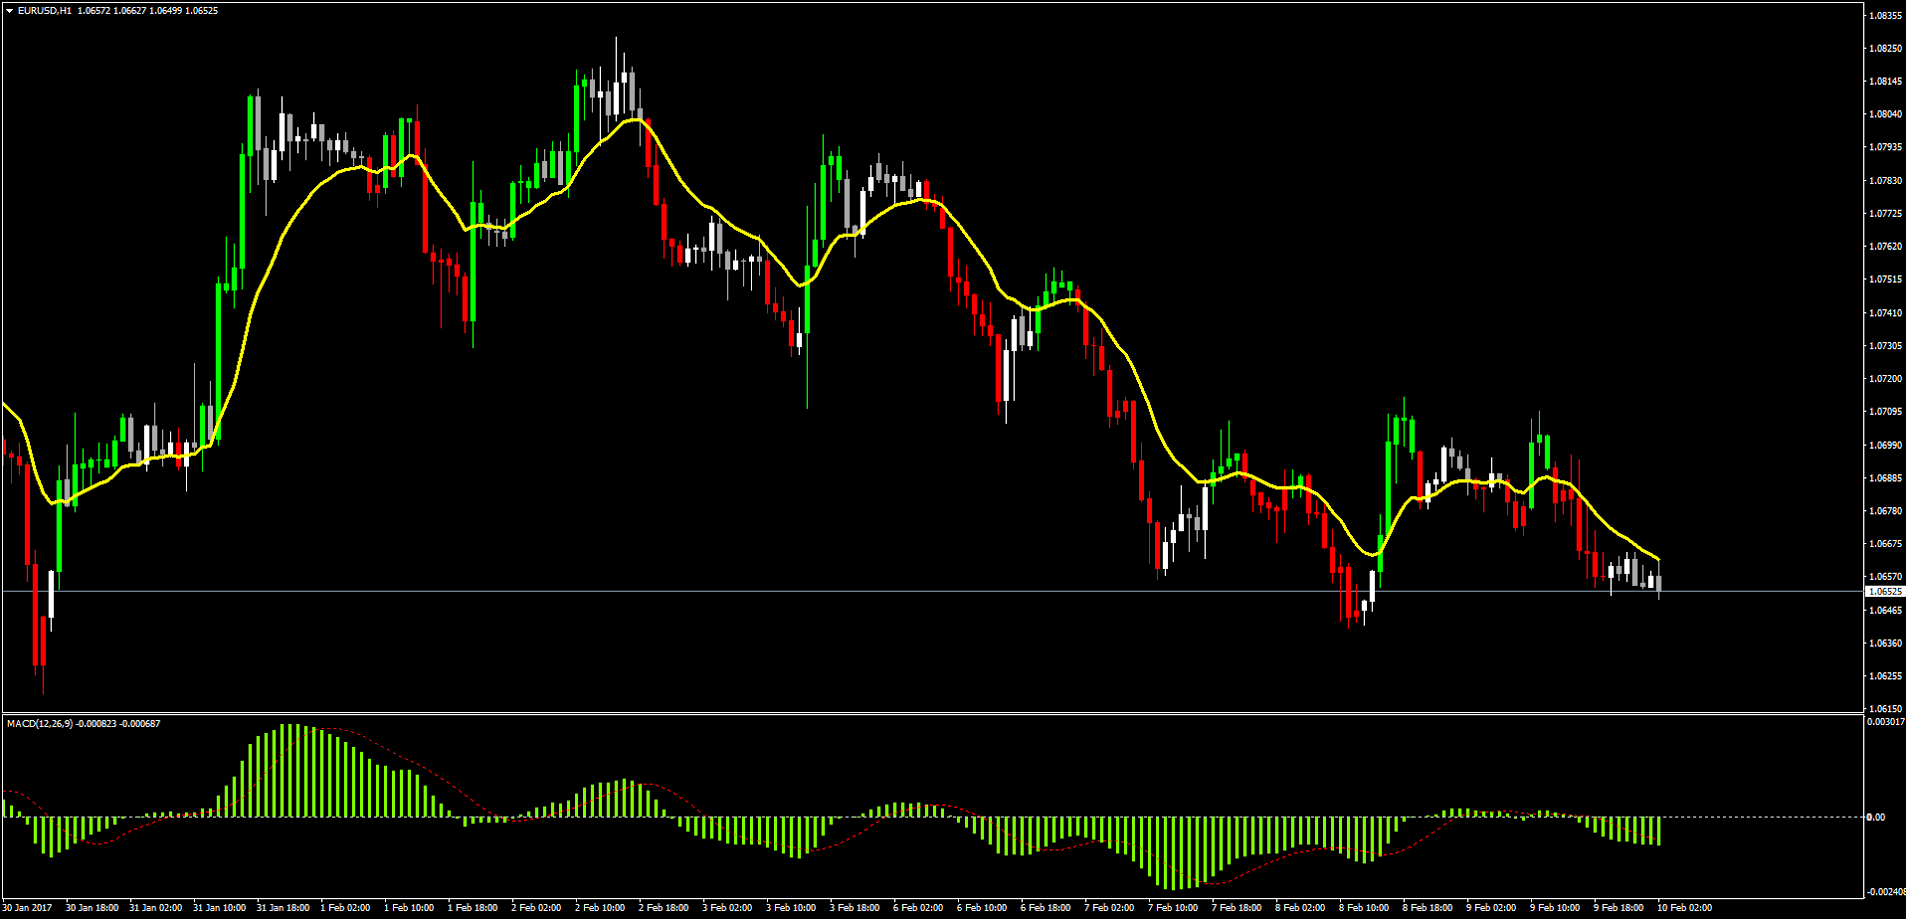Click the triangle icon before EURUSD,H1

[9, 11]
